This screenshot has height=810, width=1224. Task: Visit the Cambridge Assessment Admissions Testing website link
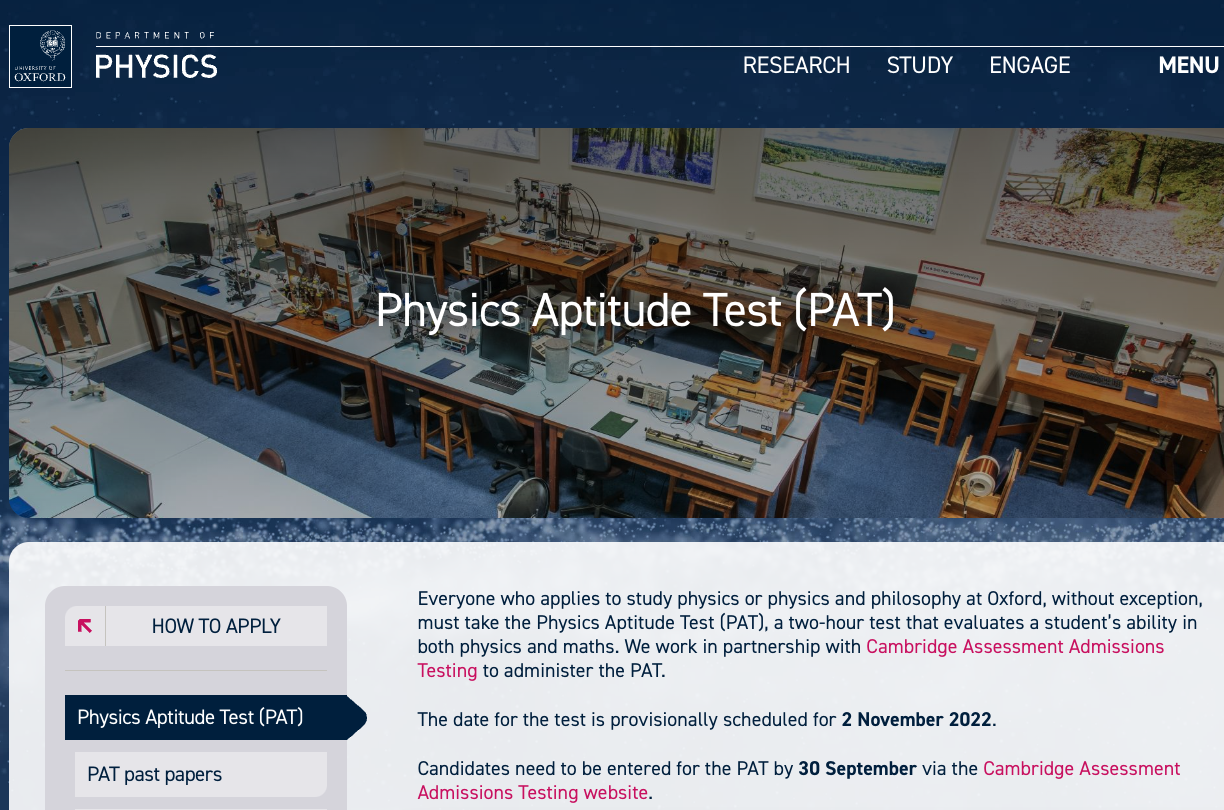tap(1081, 768)
